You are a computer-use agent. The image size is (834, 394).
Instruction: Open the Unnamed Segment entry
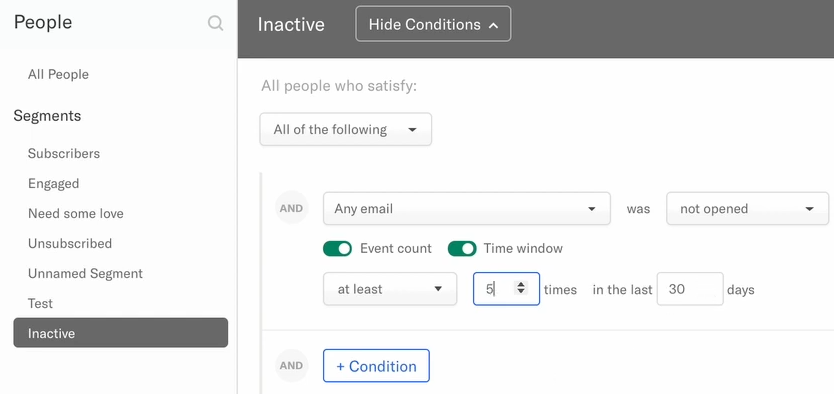(x=85, y=274)
